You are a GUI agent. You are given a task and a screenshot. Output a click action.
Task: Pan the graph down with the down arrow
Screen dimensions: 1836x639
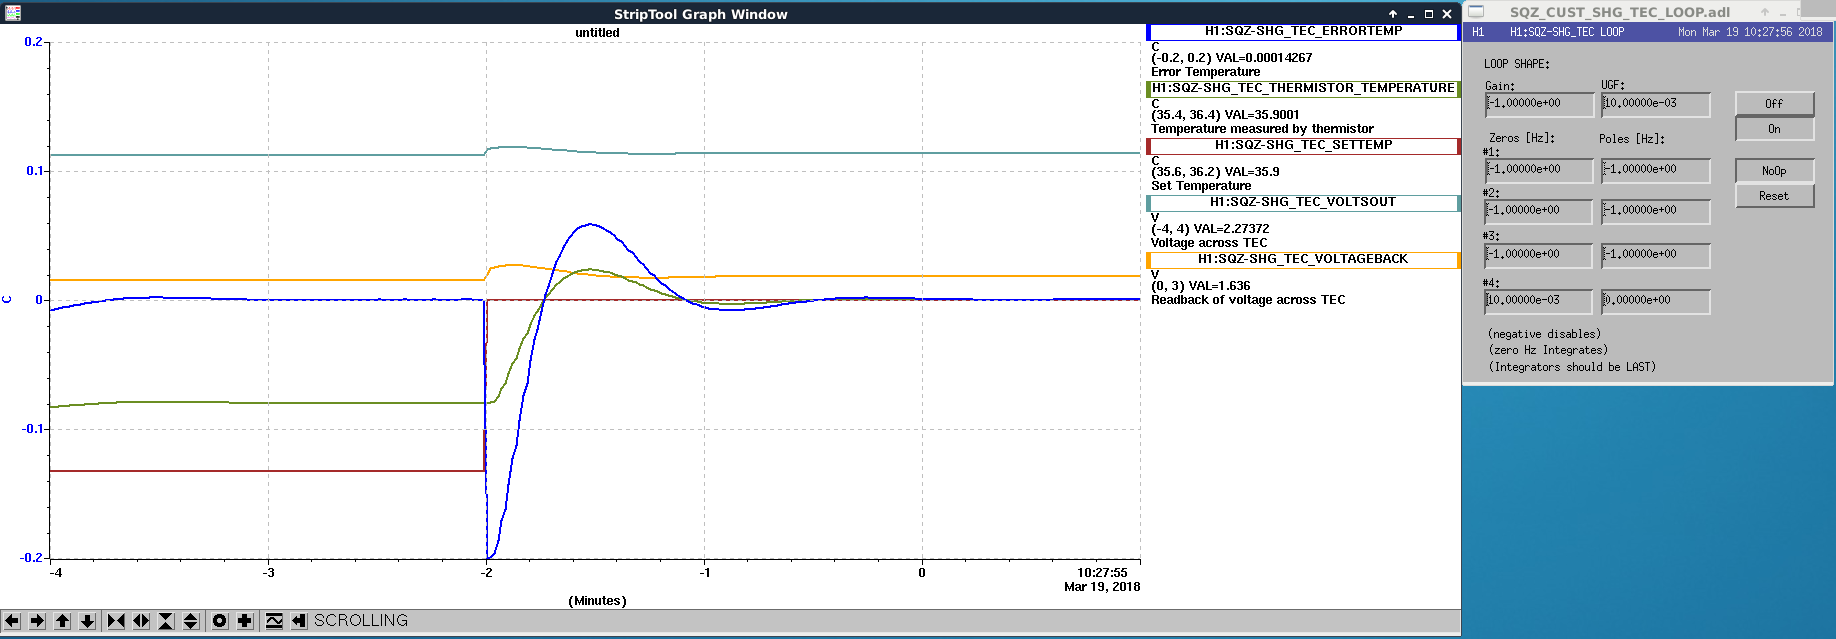[87, 621]
